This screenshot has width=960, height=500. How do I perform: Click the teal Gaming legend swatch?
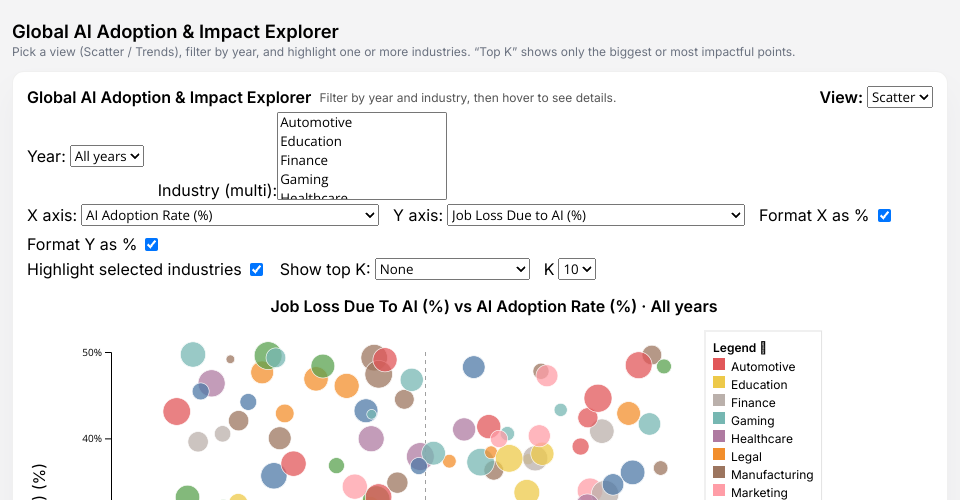(x=719, y=421)
